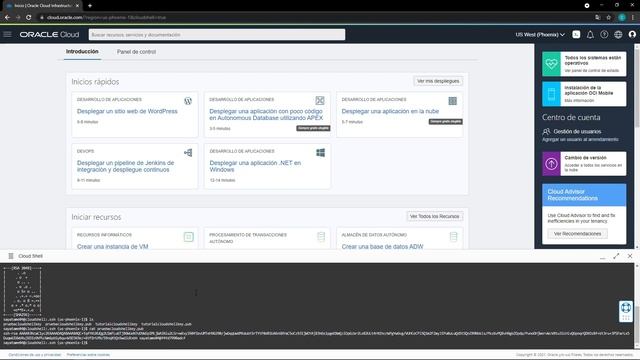Viewport: 640px width, 360px height.
Task: Click the floating help lifebuoy widget
Action: [626, 311]
